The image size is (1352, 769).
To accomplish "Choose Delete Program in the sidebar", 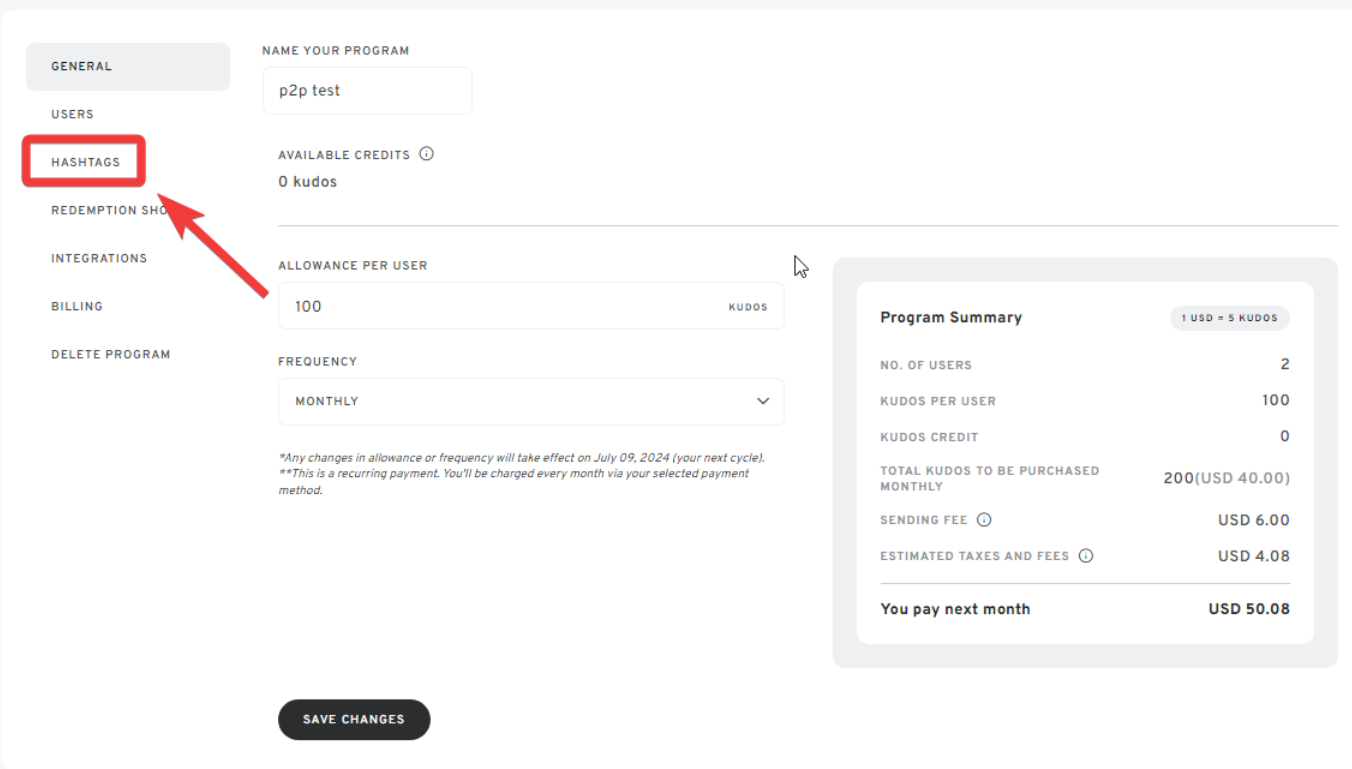I will [x=110, y=354].
